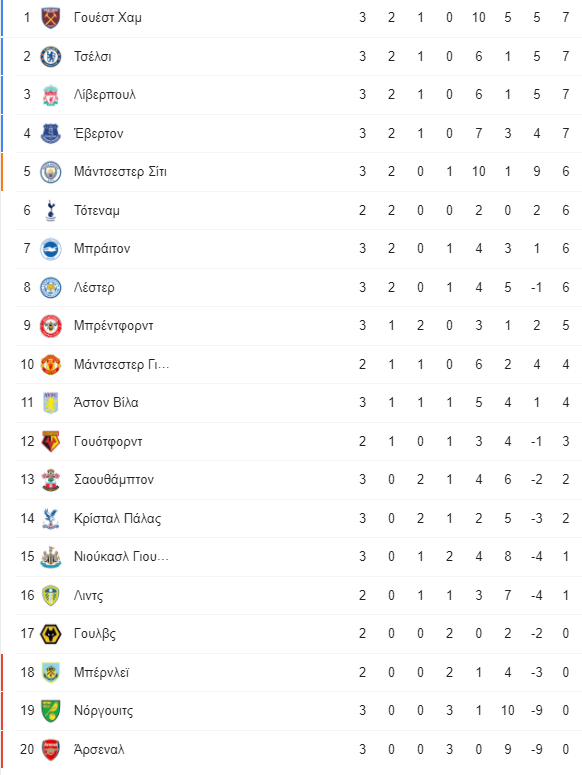Click the Brentford bee crest
The width and height of the screenshot is (582, 775).
coord(50,326)
